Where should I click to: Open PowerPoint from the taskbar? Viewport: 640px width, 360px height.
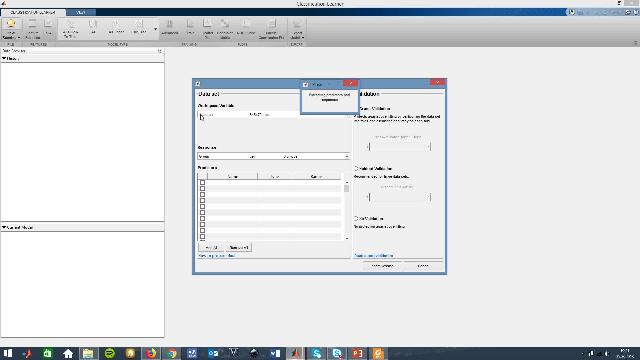click(x=358, y=353)
